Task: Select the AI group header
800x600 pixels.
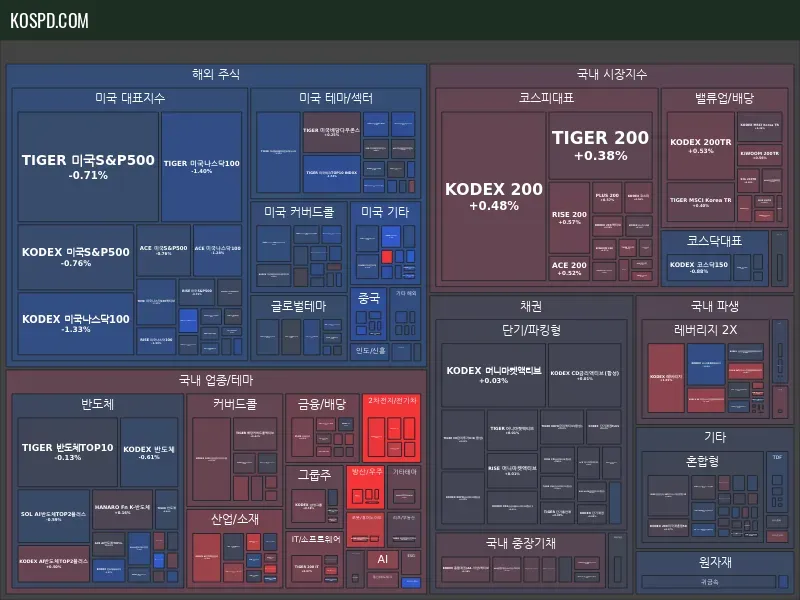Action: [x=383, y=559]
